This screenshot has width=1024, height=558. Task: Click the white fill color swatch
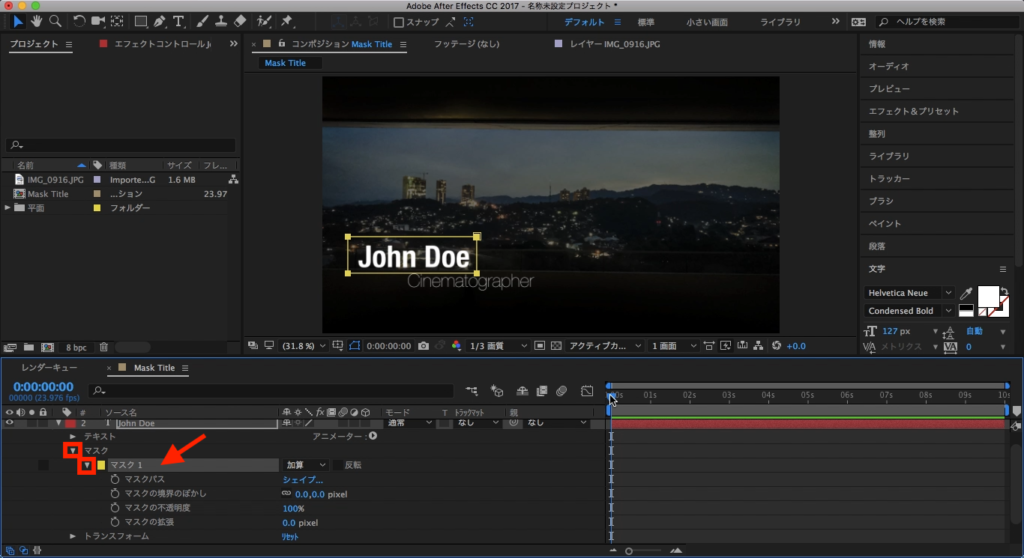[x=987, y=296]
